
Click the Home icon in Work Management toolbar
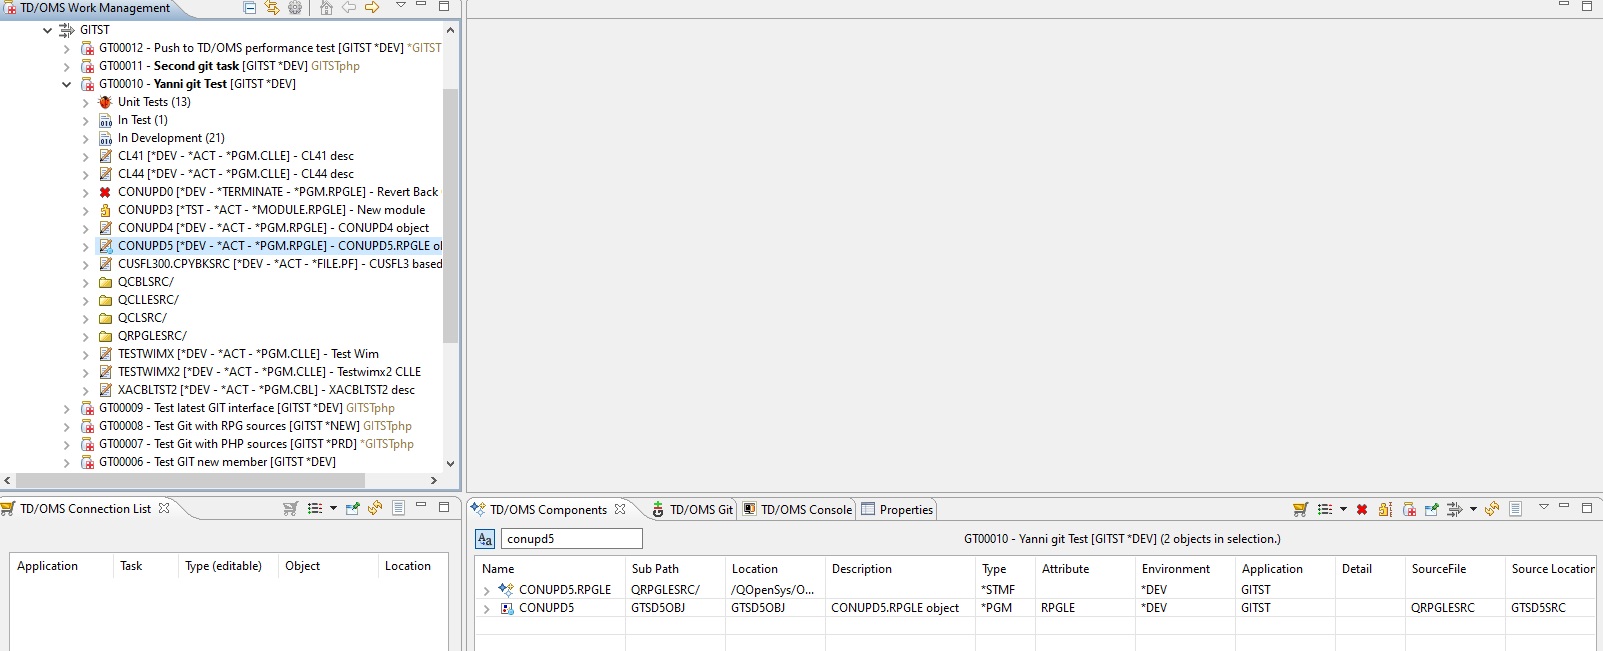click(x=326, y=8)
